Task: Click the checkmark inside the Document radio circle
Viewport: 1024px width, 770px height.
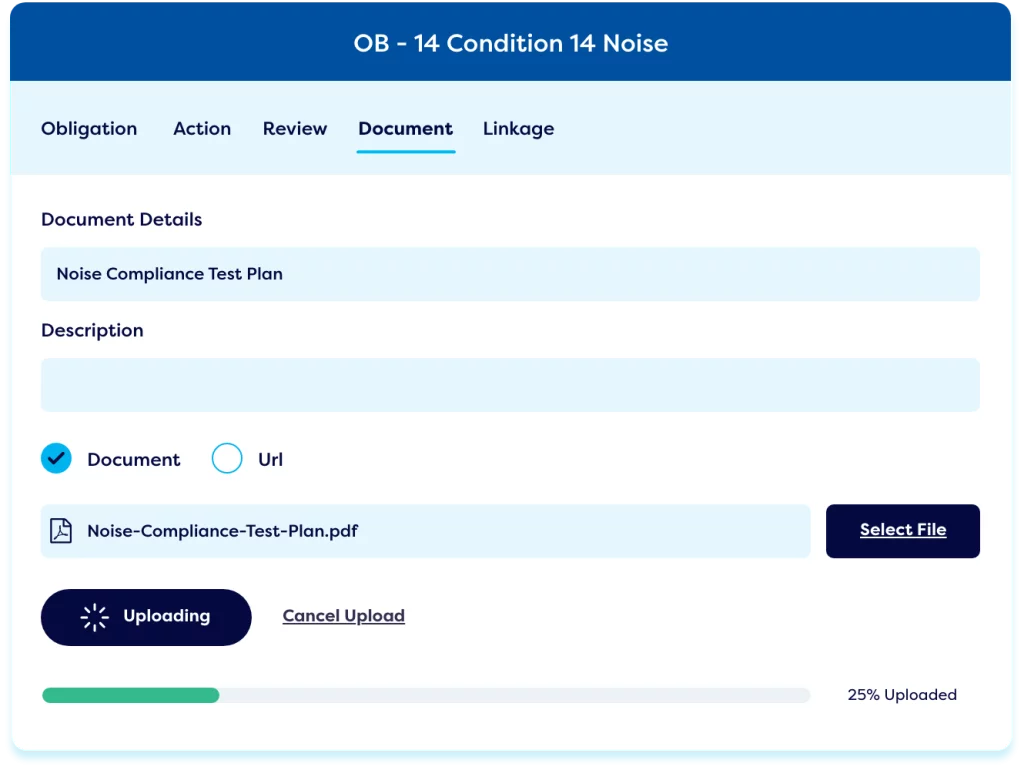Action: [x=56, y=458]
